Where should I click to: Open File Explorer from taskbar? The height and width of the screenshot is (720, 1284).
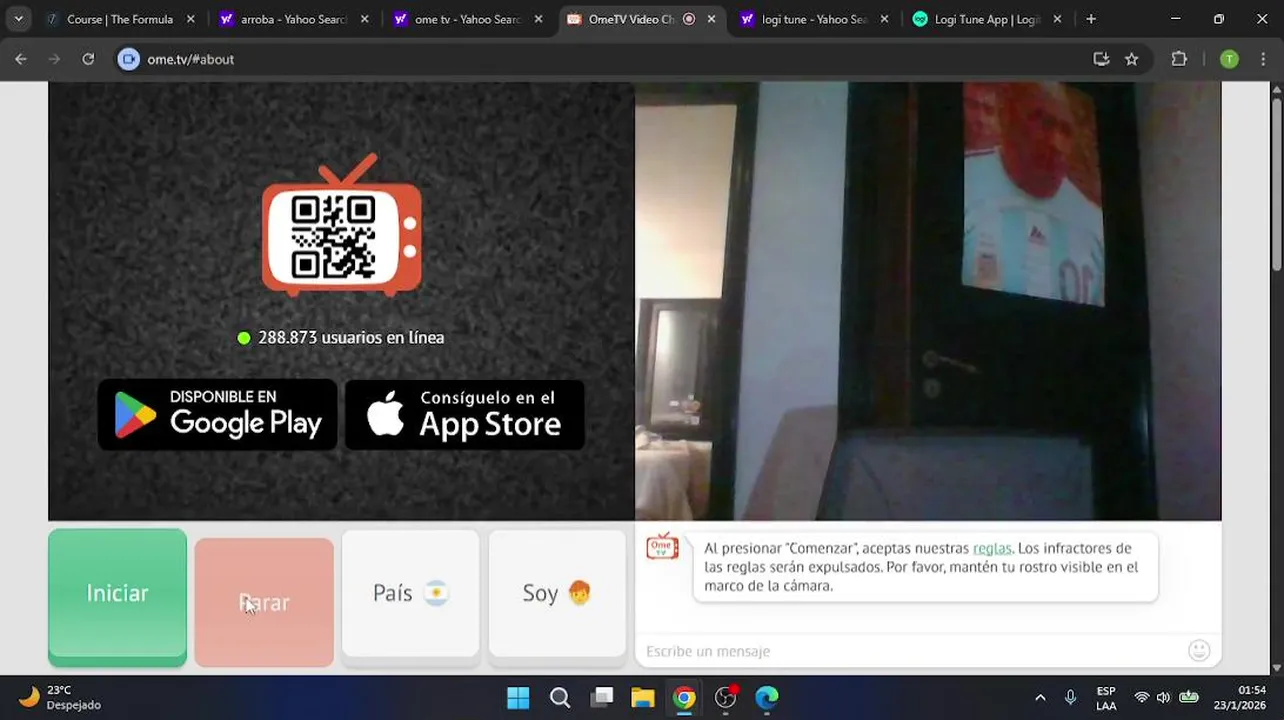(x=642, y=697)
